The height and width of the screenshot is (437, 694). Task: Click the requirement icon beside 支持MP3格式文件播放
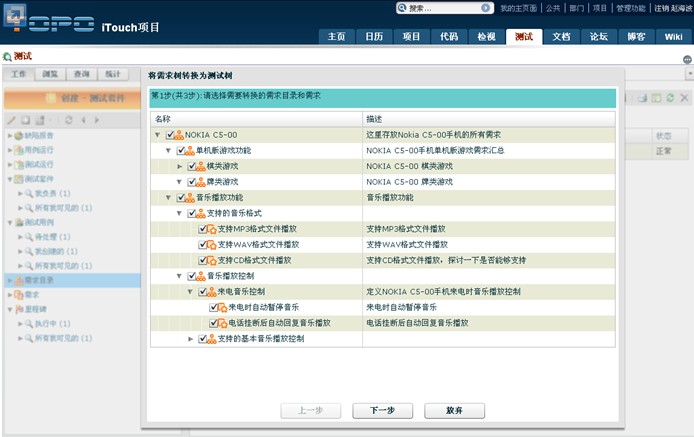click(x=212, y=229)
